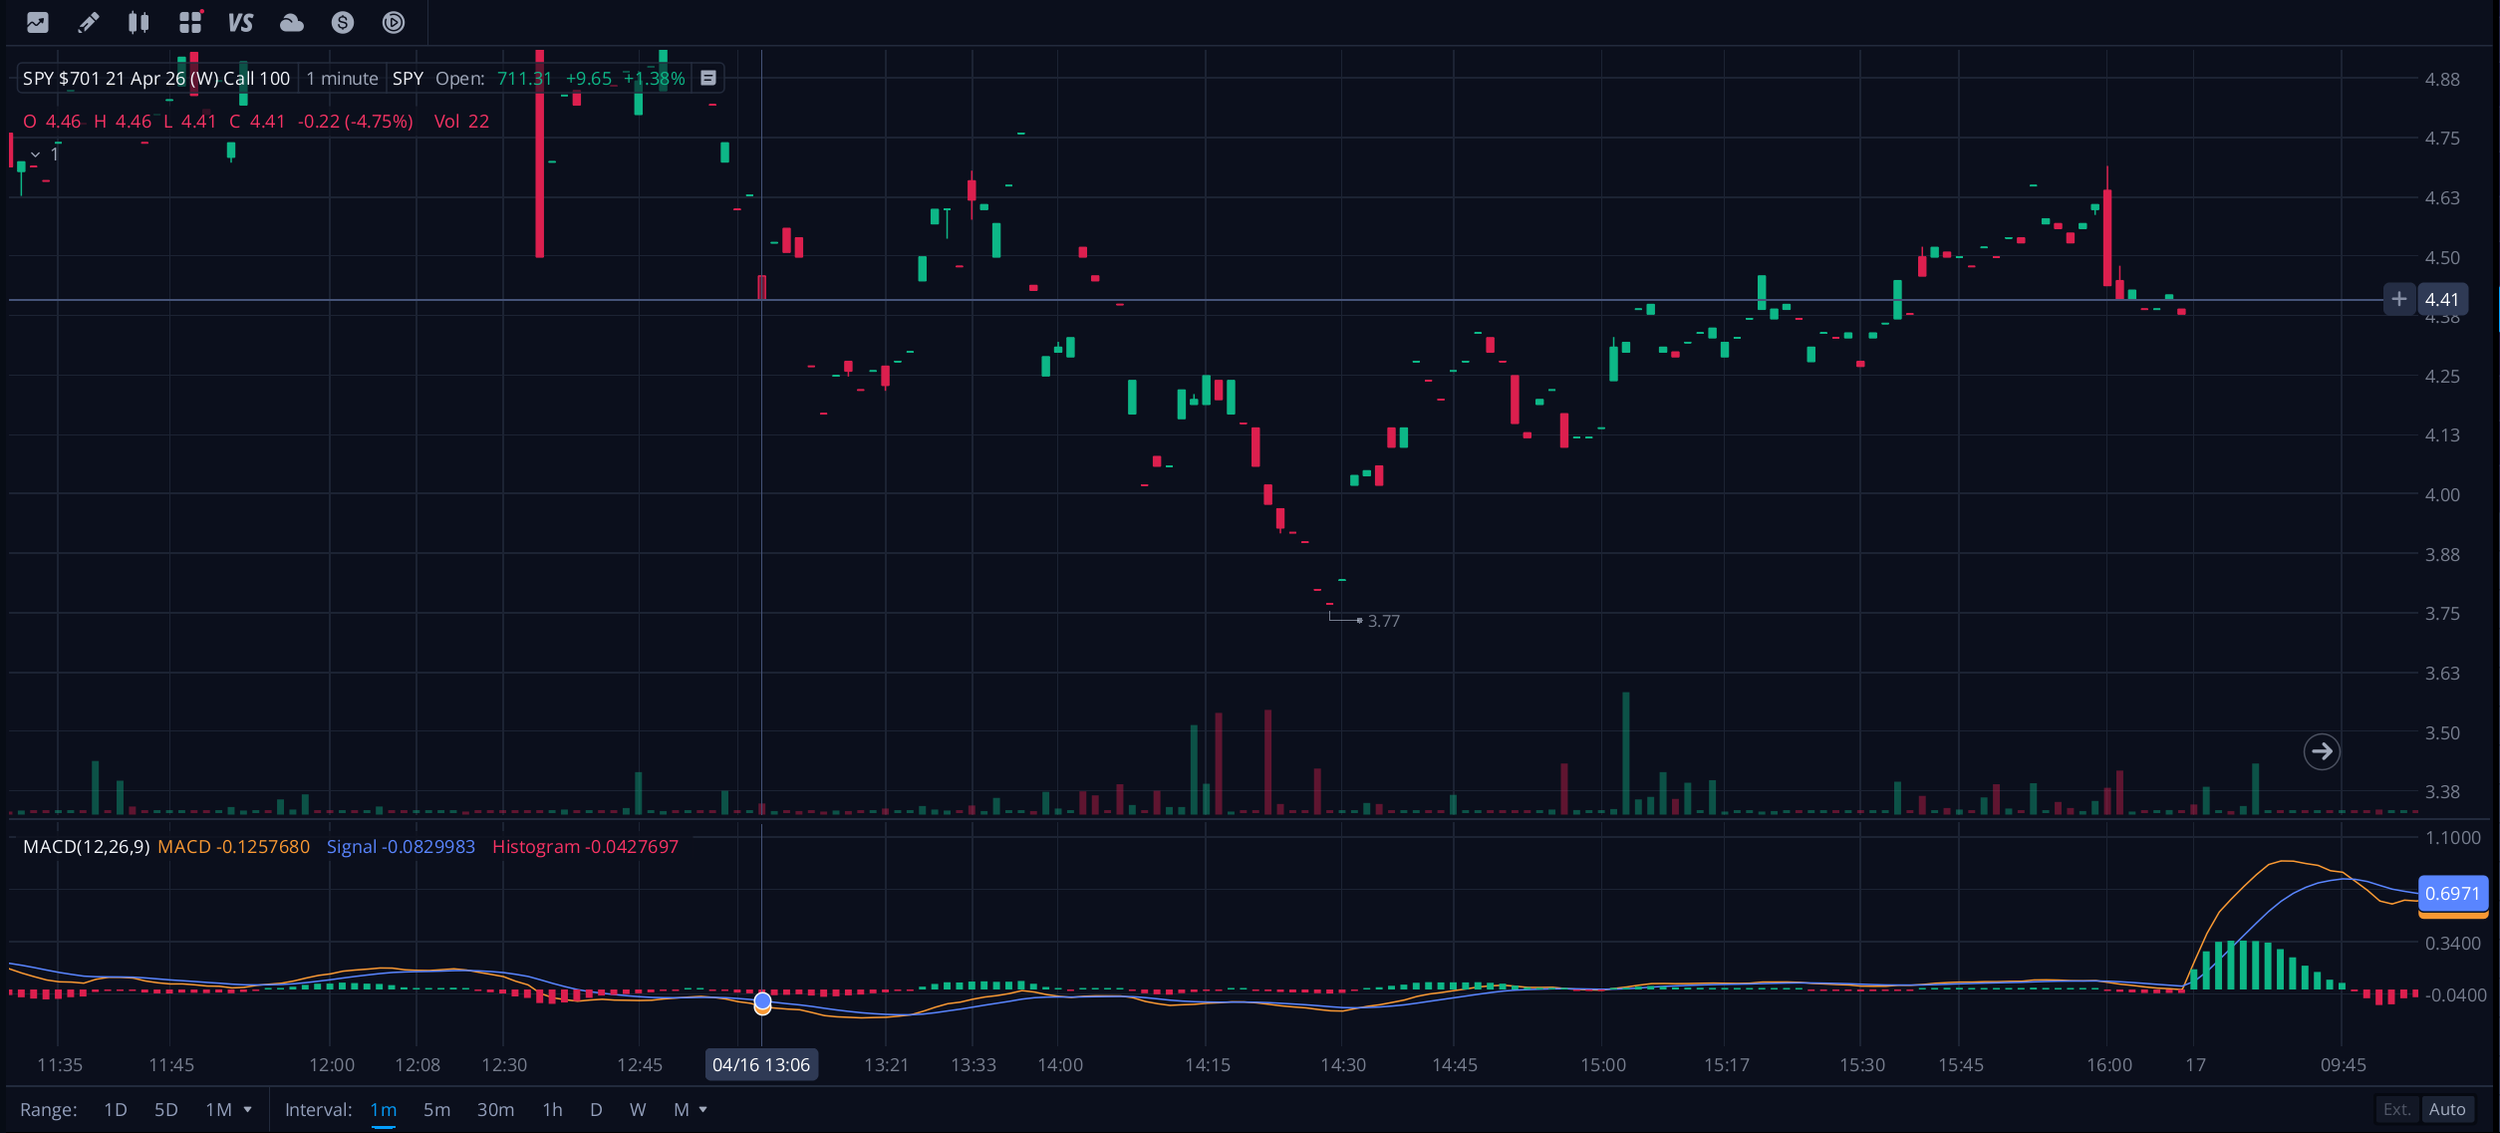The width and height of the screenshot is (2500, 1133).
Task: Open the note icon beside SPY quote
Action: click(x=708, y=78)
